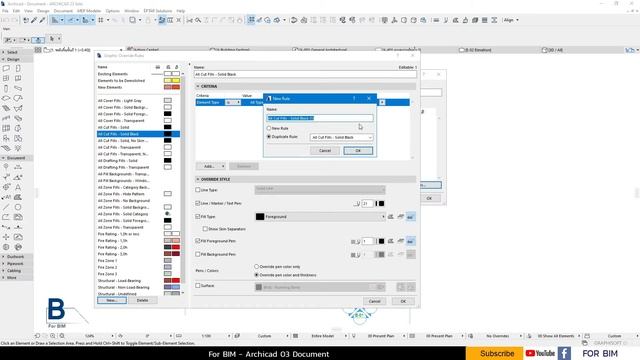Click the arrow selection tool in info box
The height and width of the screenshot is (360, 640).
52,39
